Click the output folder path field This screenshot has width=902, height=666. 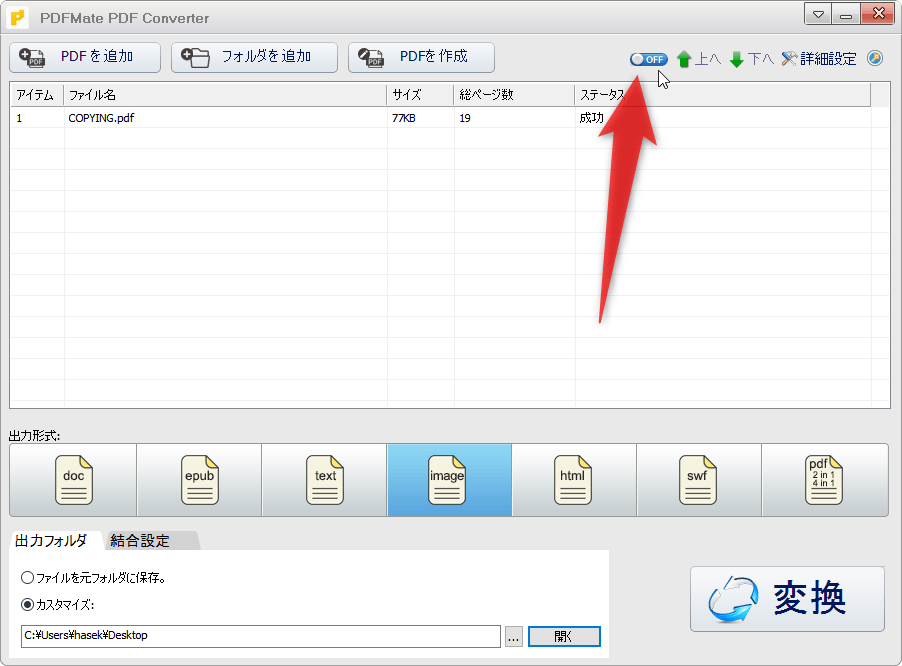click(x=261, y=636)
